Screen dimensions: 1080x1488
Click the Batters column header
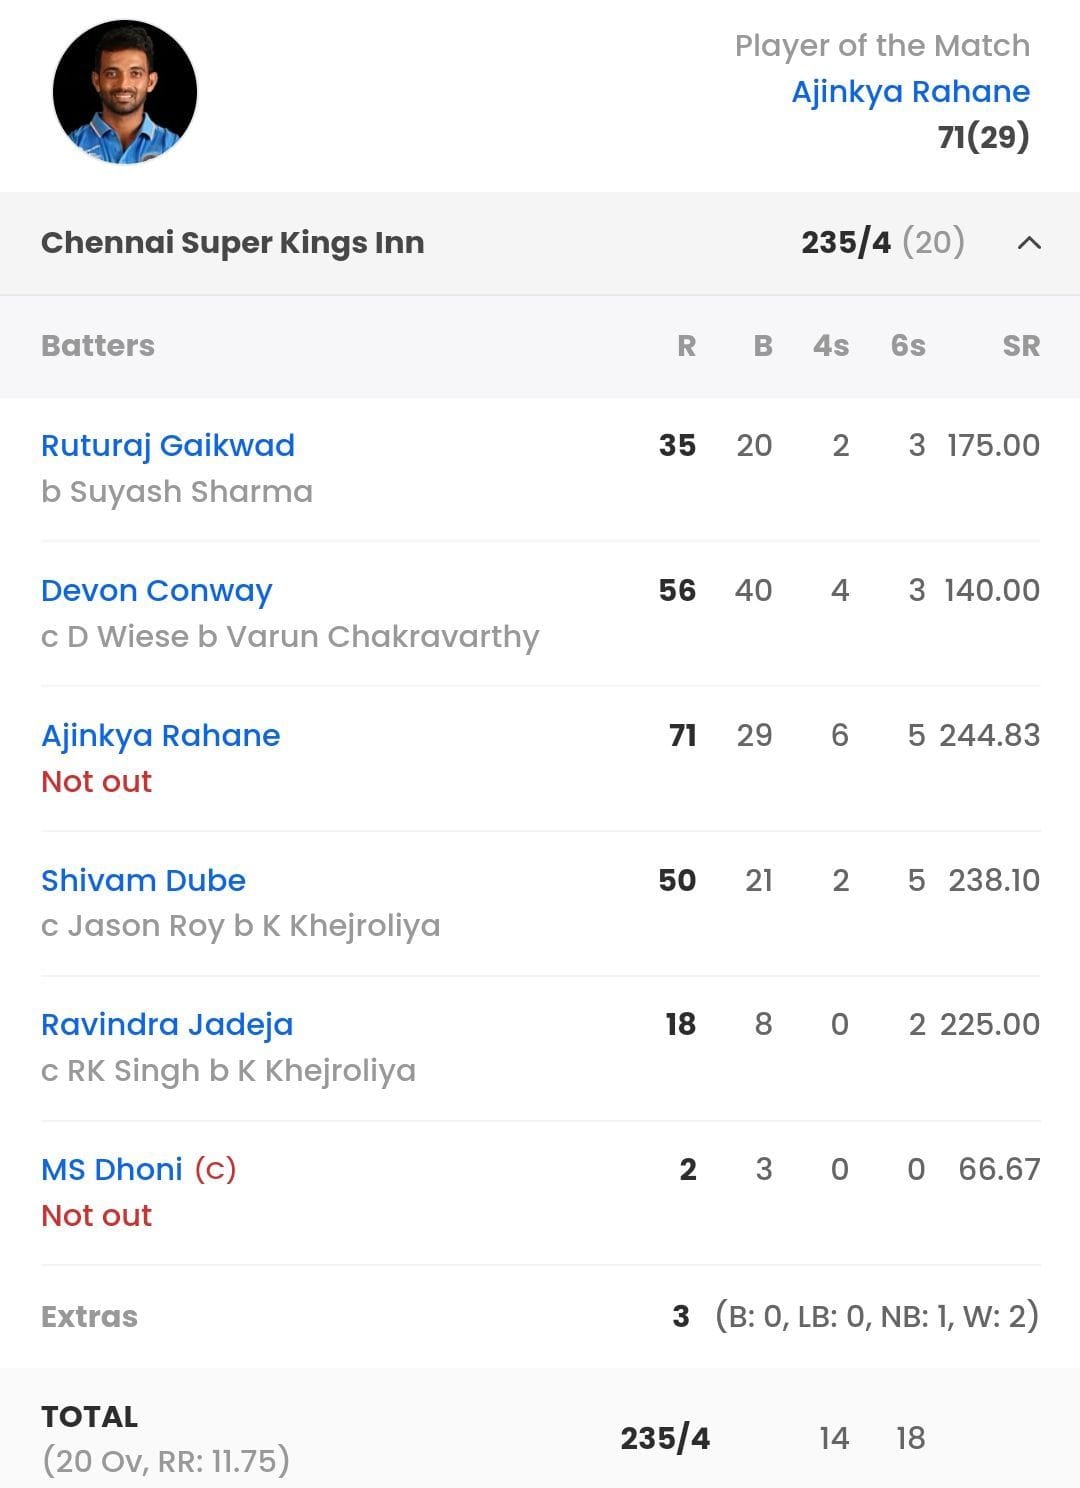97,347
